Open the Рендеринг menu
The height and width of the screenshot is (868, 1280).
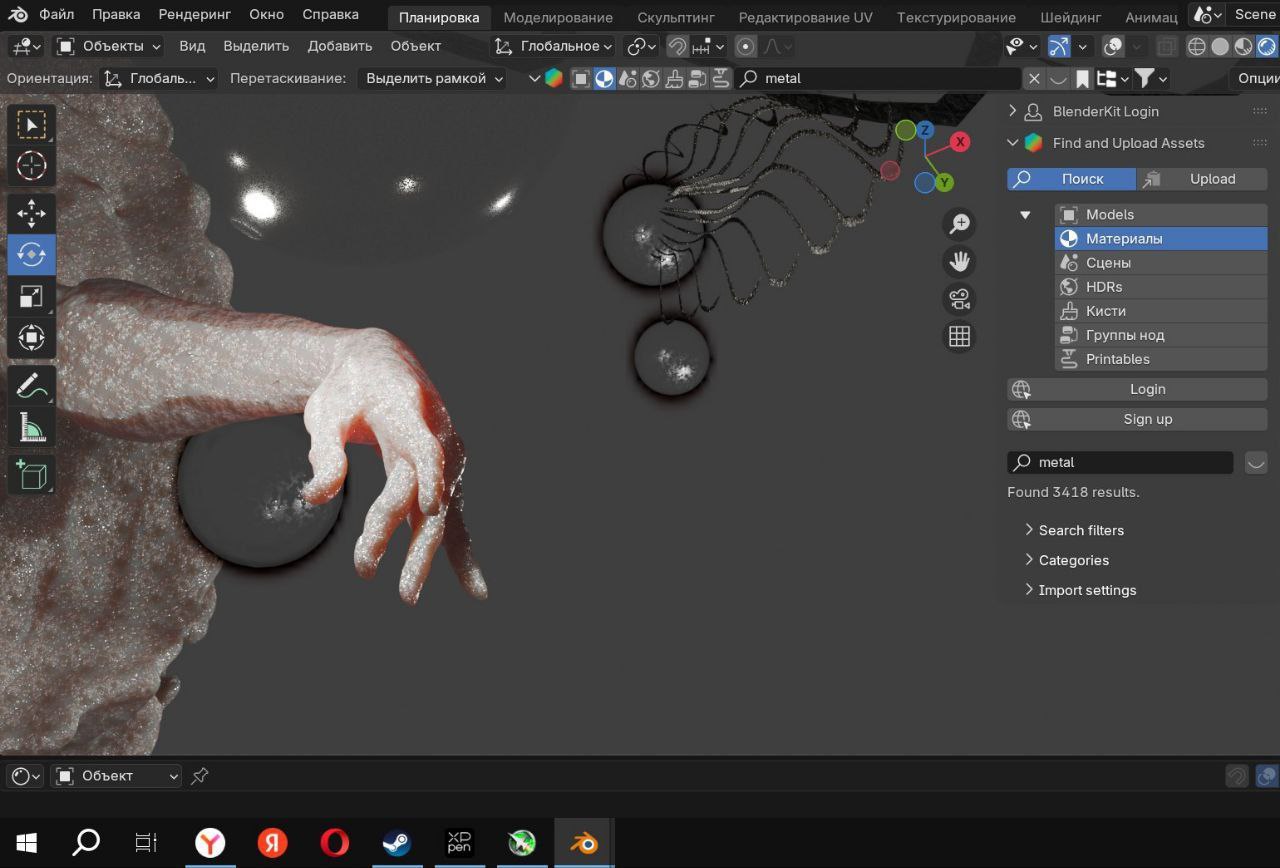pos(194,15)
